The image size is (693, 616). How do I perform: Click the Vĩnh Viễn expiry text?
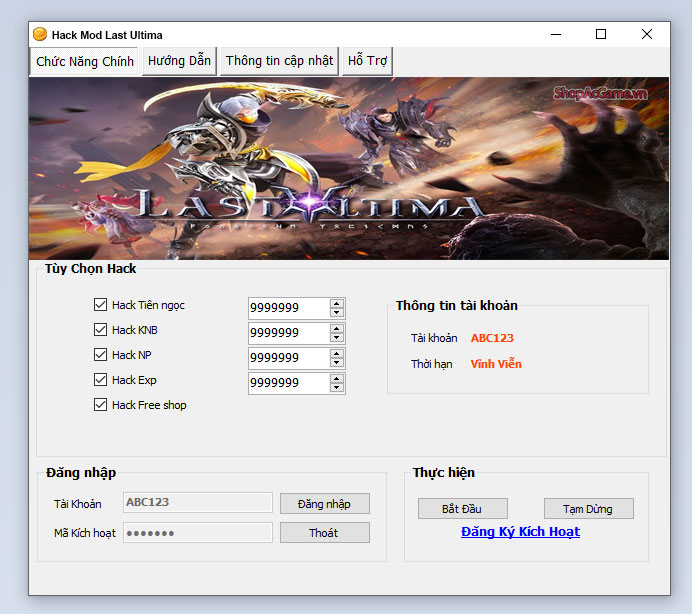coord(496,364)
